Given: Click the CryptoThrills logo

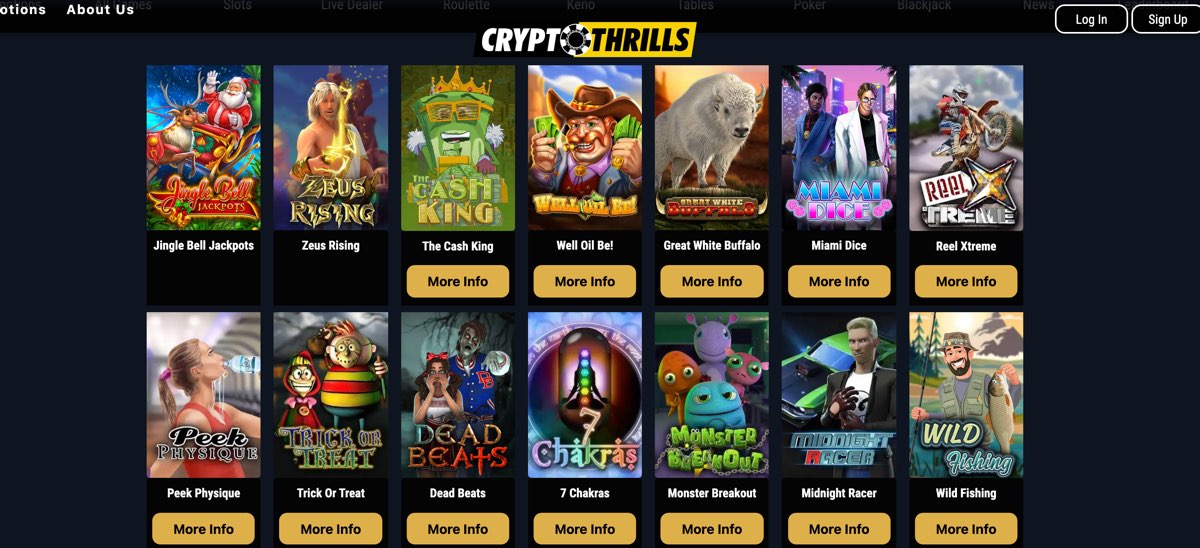Looking at the screenshot, I should point(585,40).
